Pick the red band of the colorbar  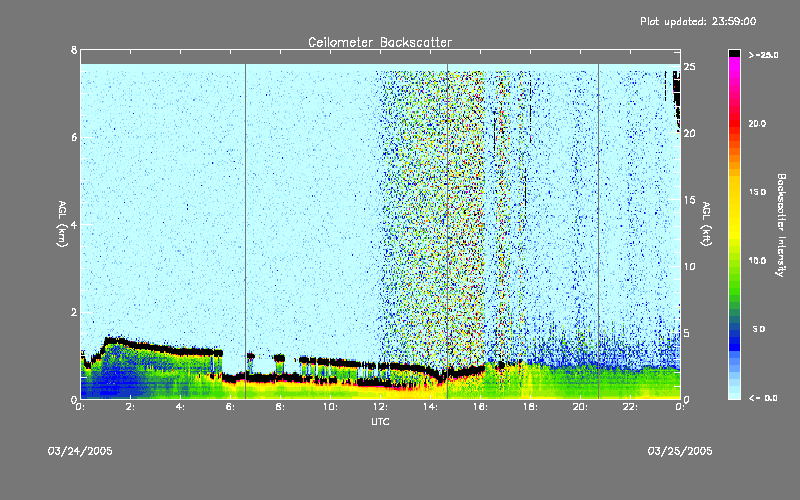pos(734,125)
